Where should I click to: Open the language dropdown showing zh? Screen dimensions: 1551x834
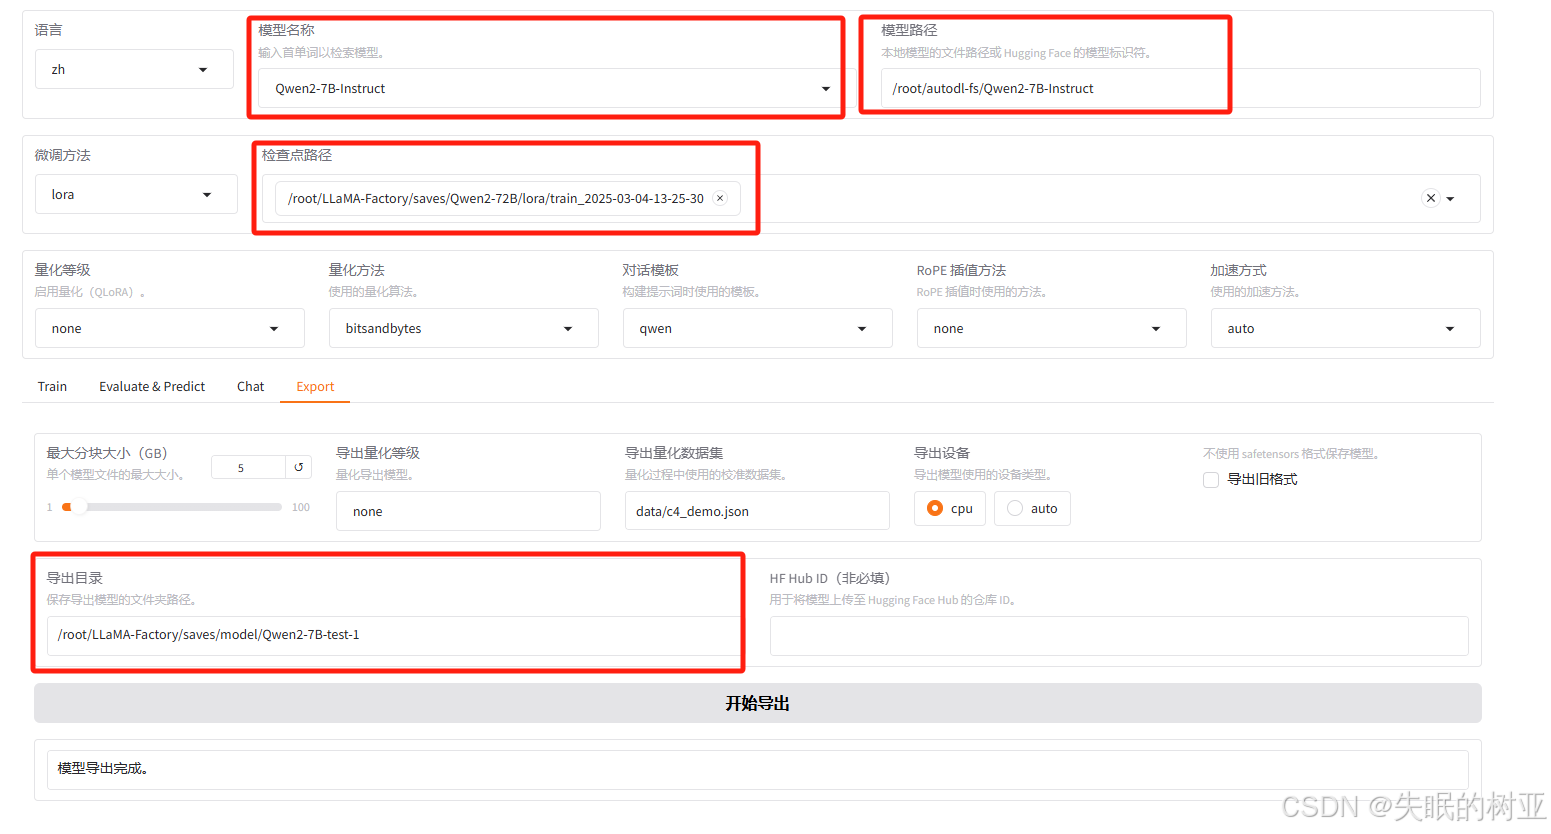coord(134,69)
